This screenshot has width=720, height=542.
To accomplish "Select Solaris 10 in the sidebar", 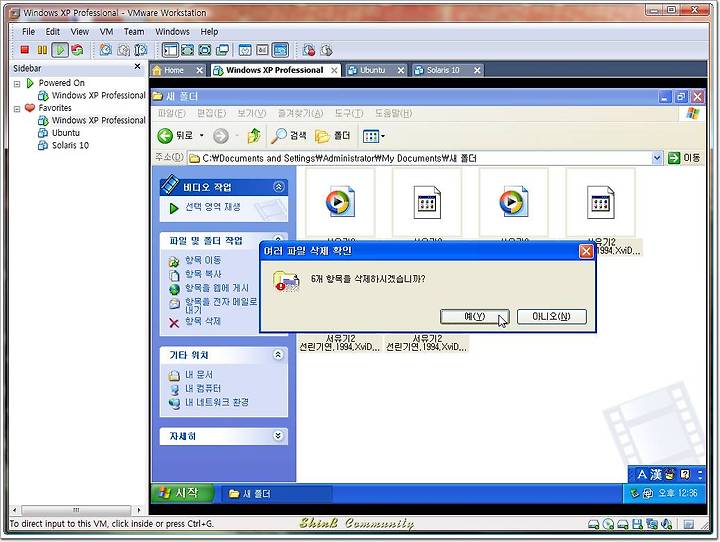I will point(70,145).
